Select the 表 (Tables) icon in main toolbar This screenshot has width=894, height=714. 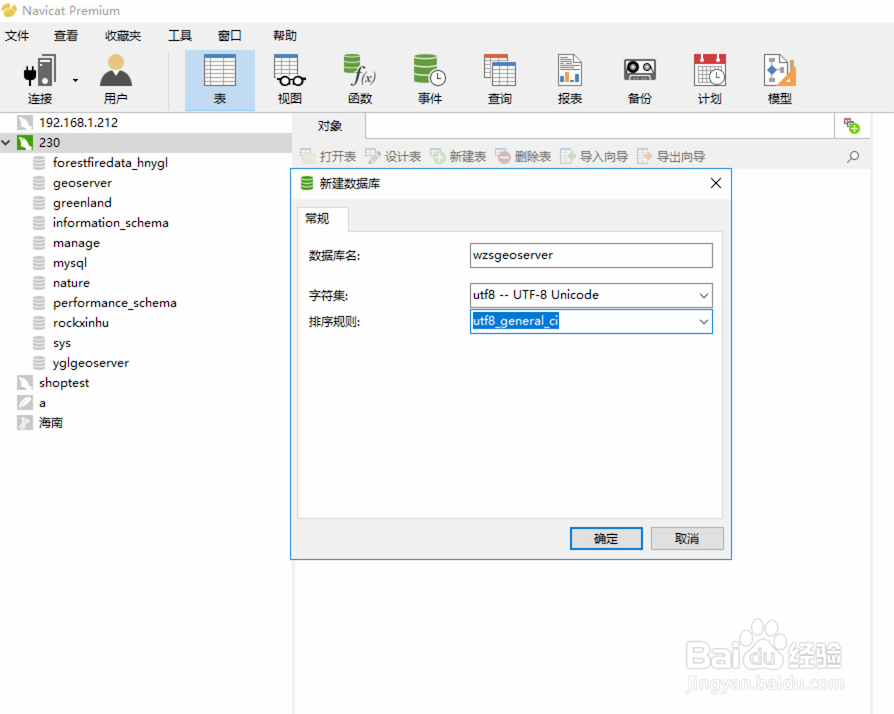pos(219,78)
